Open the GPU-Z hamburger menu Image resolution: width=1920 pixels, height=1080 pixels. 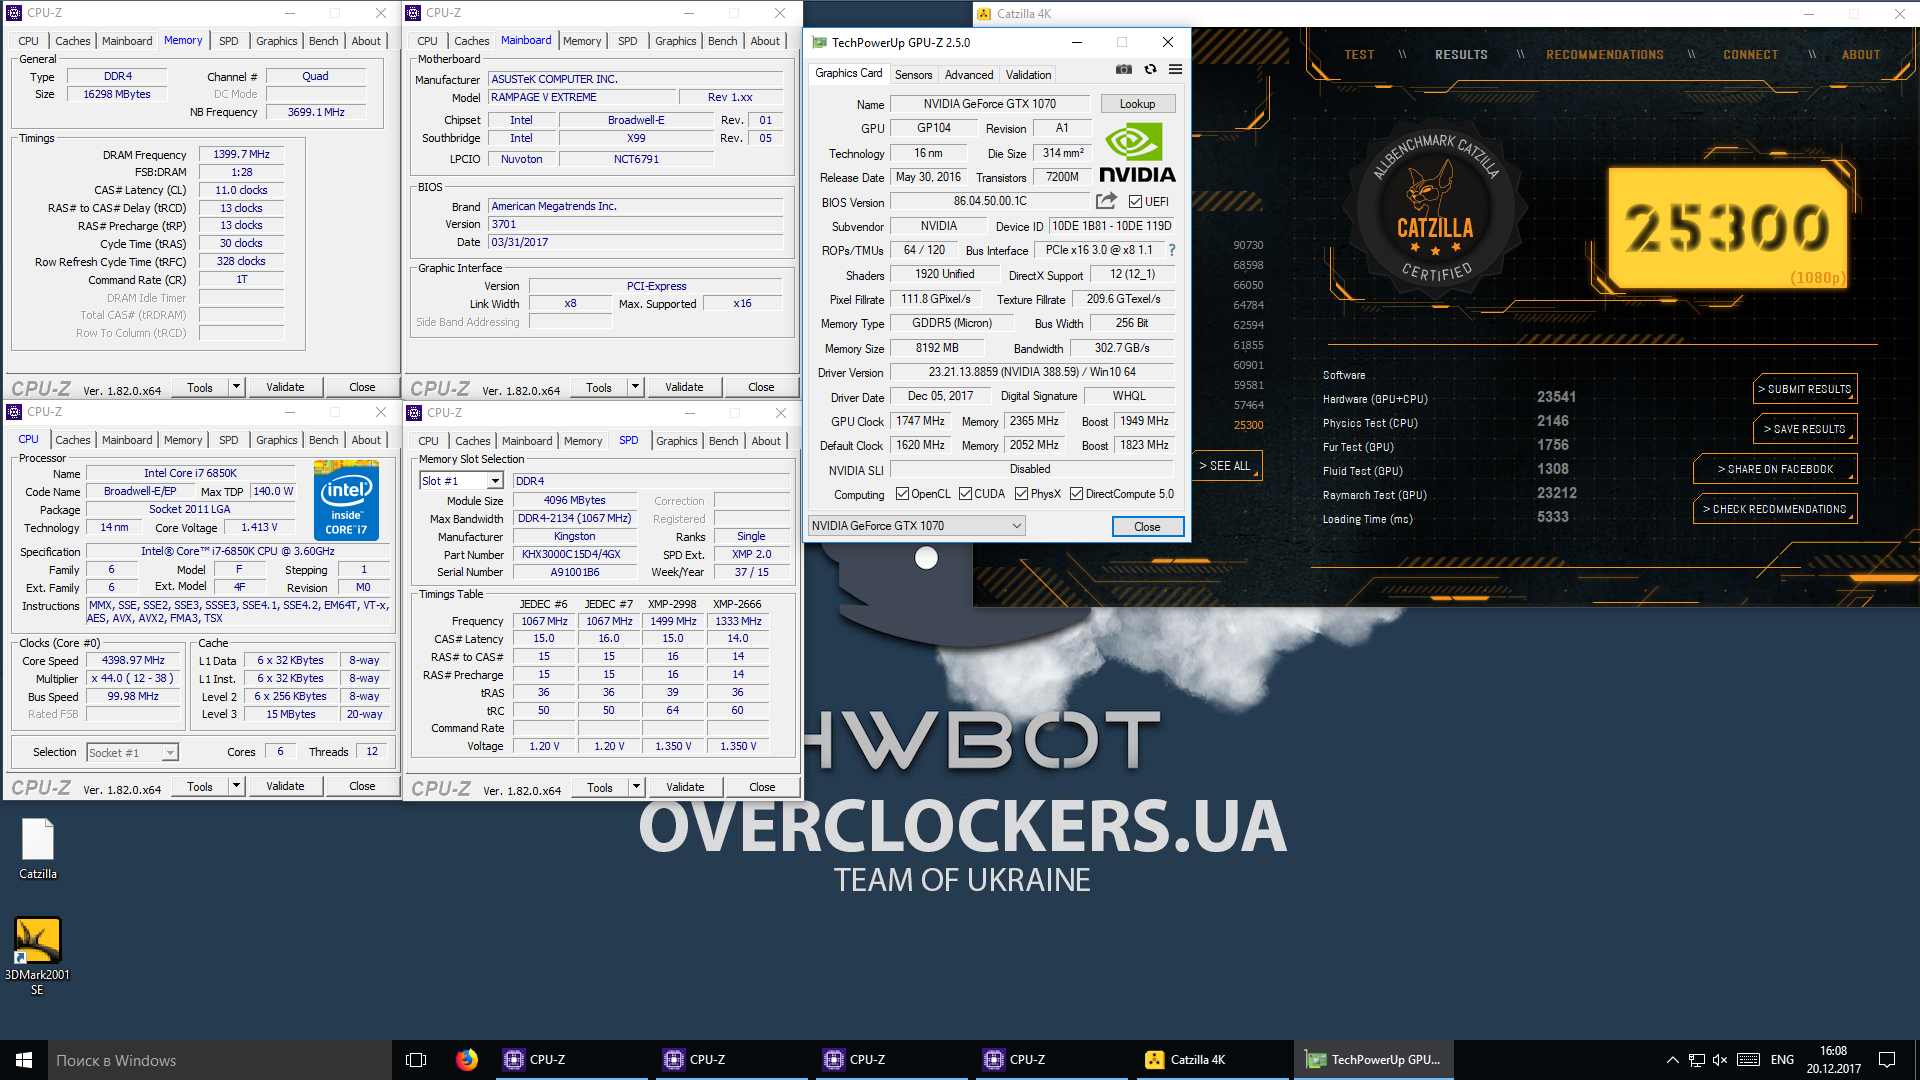click(1175, 69)
